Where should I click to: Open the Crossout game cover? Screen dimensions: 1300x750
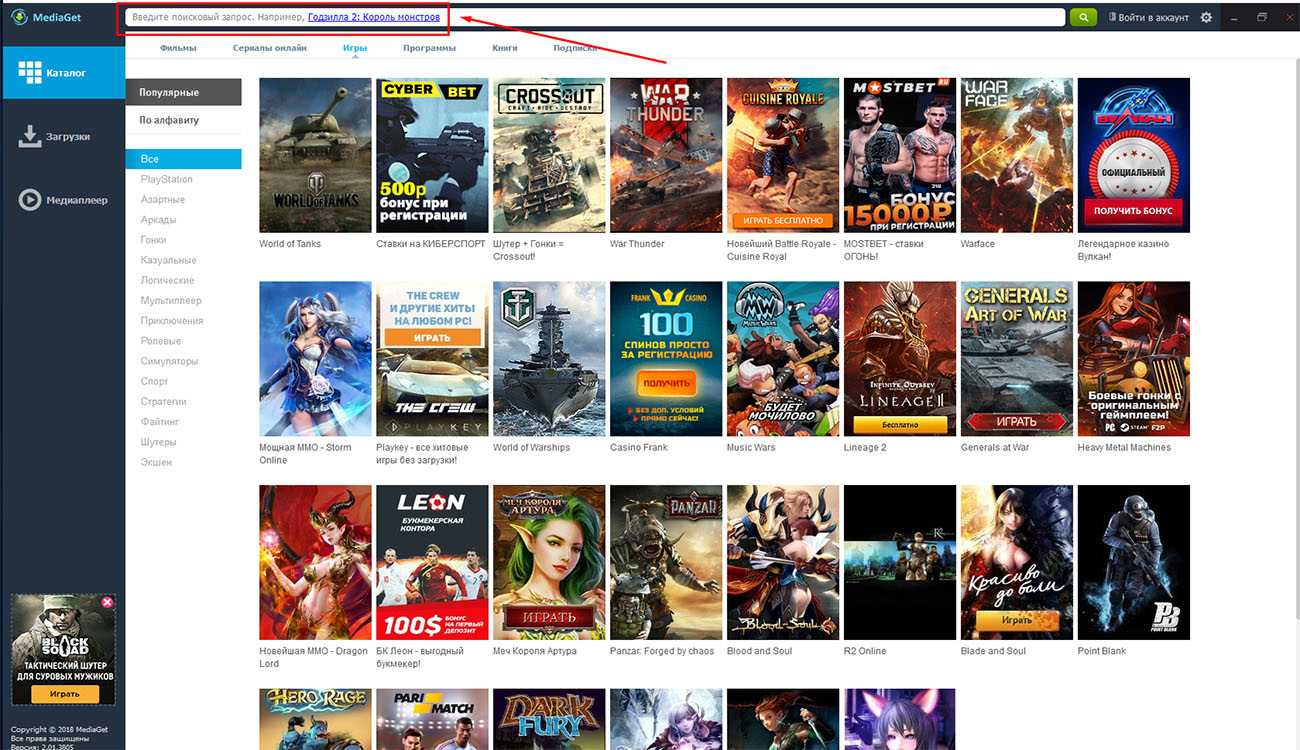pyautogui.click(x=549, y=155)
